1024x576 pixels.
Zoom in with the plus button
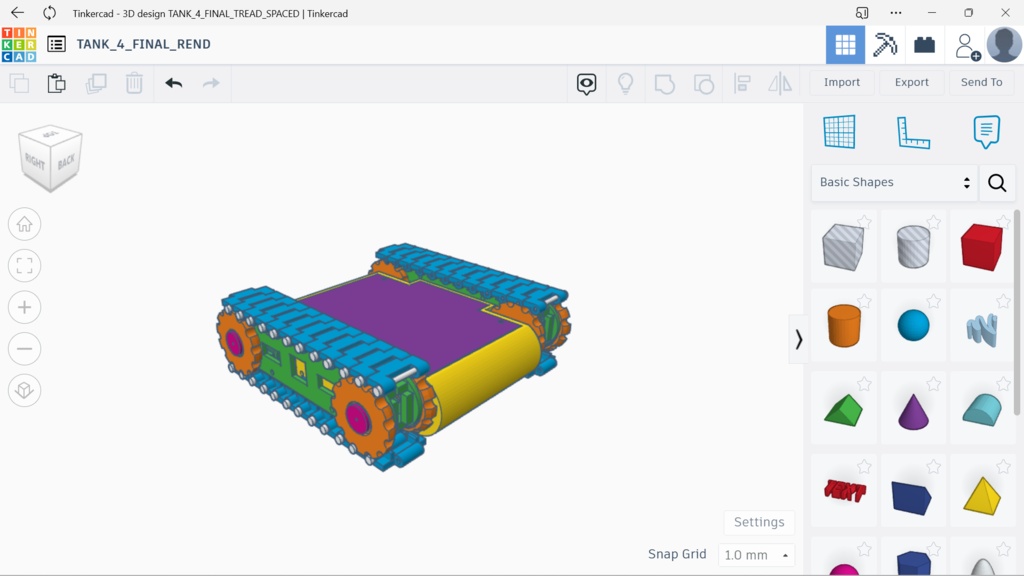click(x=24, y=307)
